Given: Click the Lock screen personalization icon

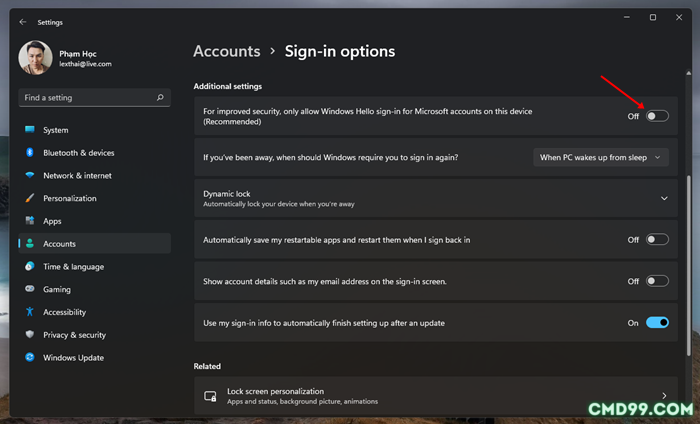Looking at the screenshot, I should (210, 396).
